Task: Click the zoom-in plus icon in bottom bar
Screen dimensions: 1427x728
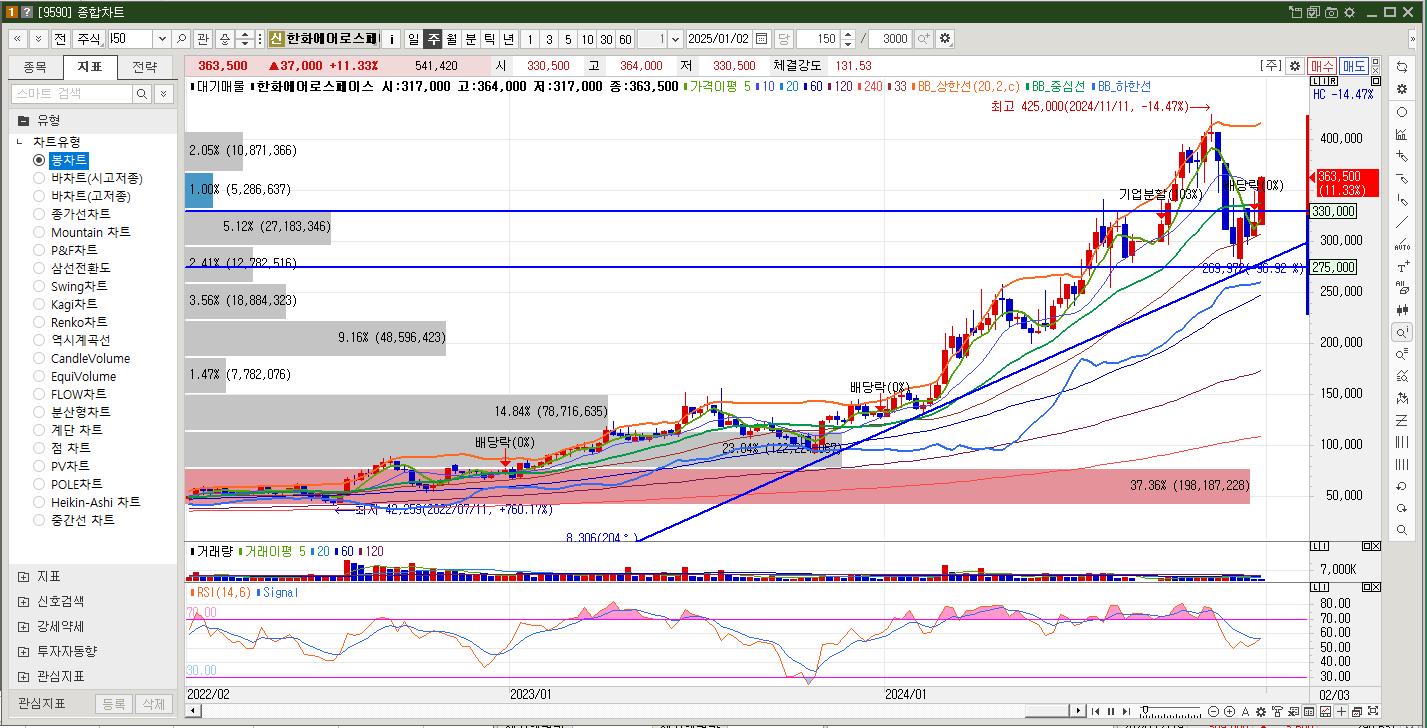Action: (x=1229, y=711)
